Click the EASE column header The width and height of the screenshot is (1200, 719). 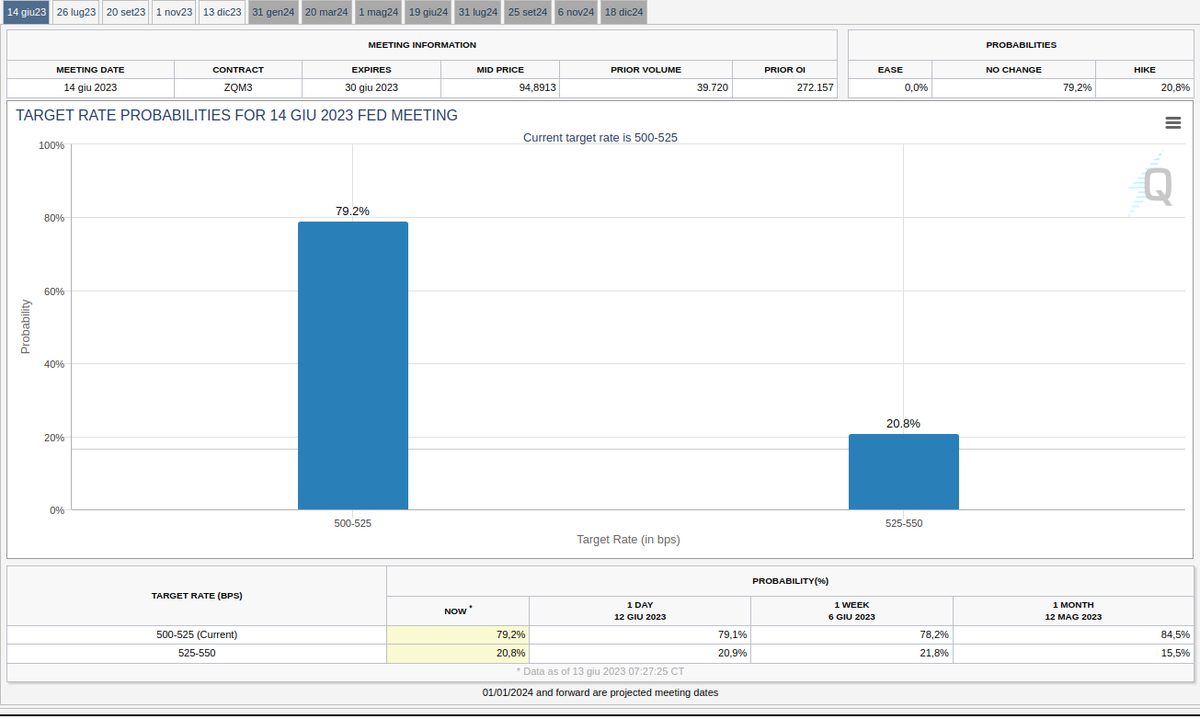(890, 70)
